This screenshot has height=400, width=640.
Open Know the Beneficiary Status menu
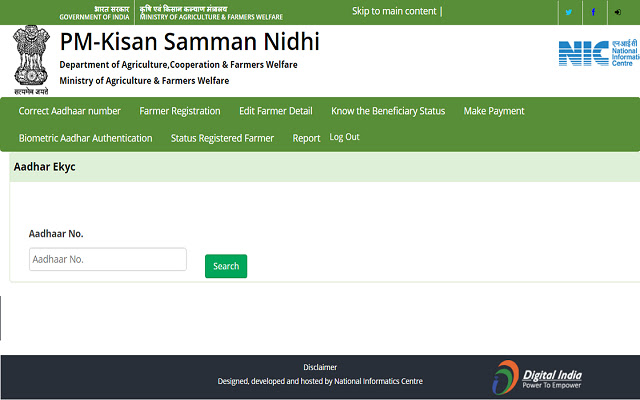pyautogui.click(x=388, y=111)
